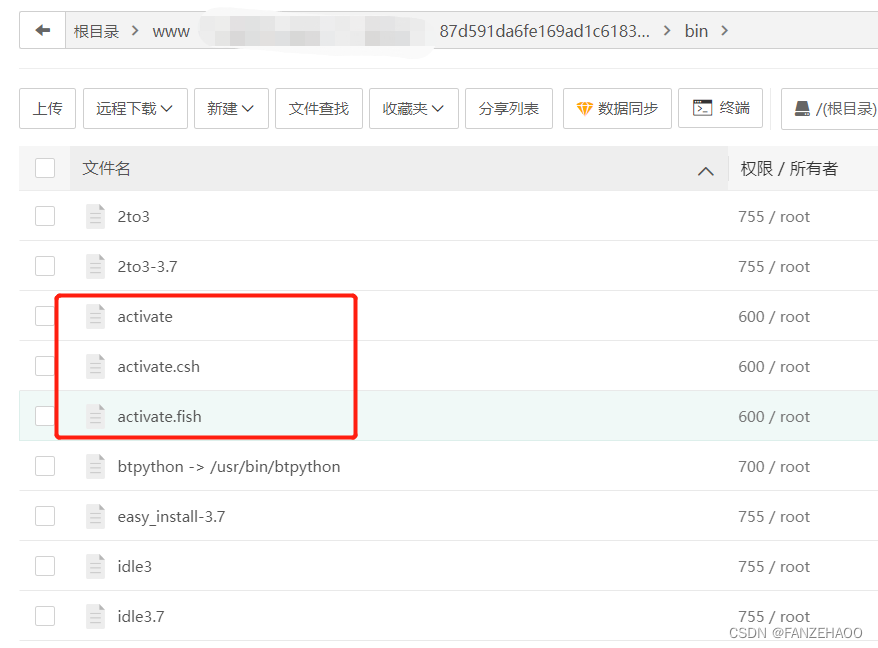Click the file icon beside btpython

pyautogui.click(x=95, y=467)
